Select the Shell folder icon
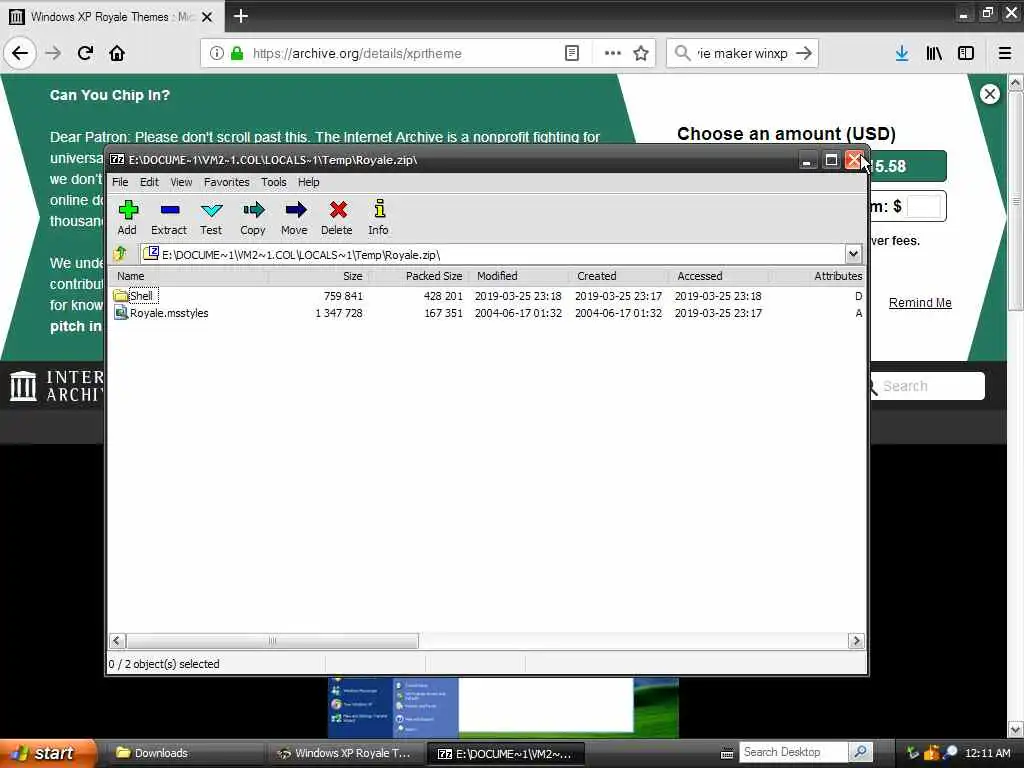This screenshot has height=768, width=1024. [120, 296]
